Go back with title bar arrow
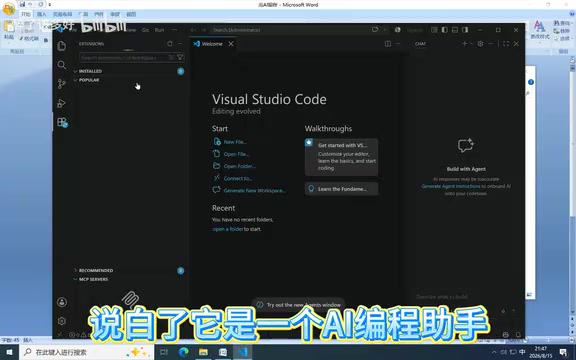576x360 pixels. (193, 30)
